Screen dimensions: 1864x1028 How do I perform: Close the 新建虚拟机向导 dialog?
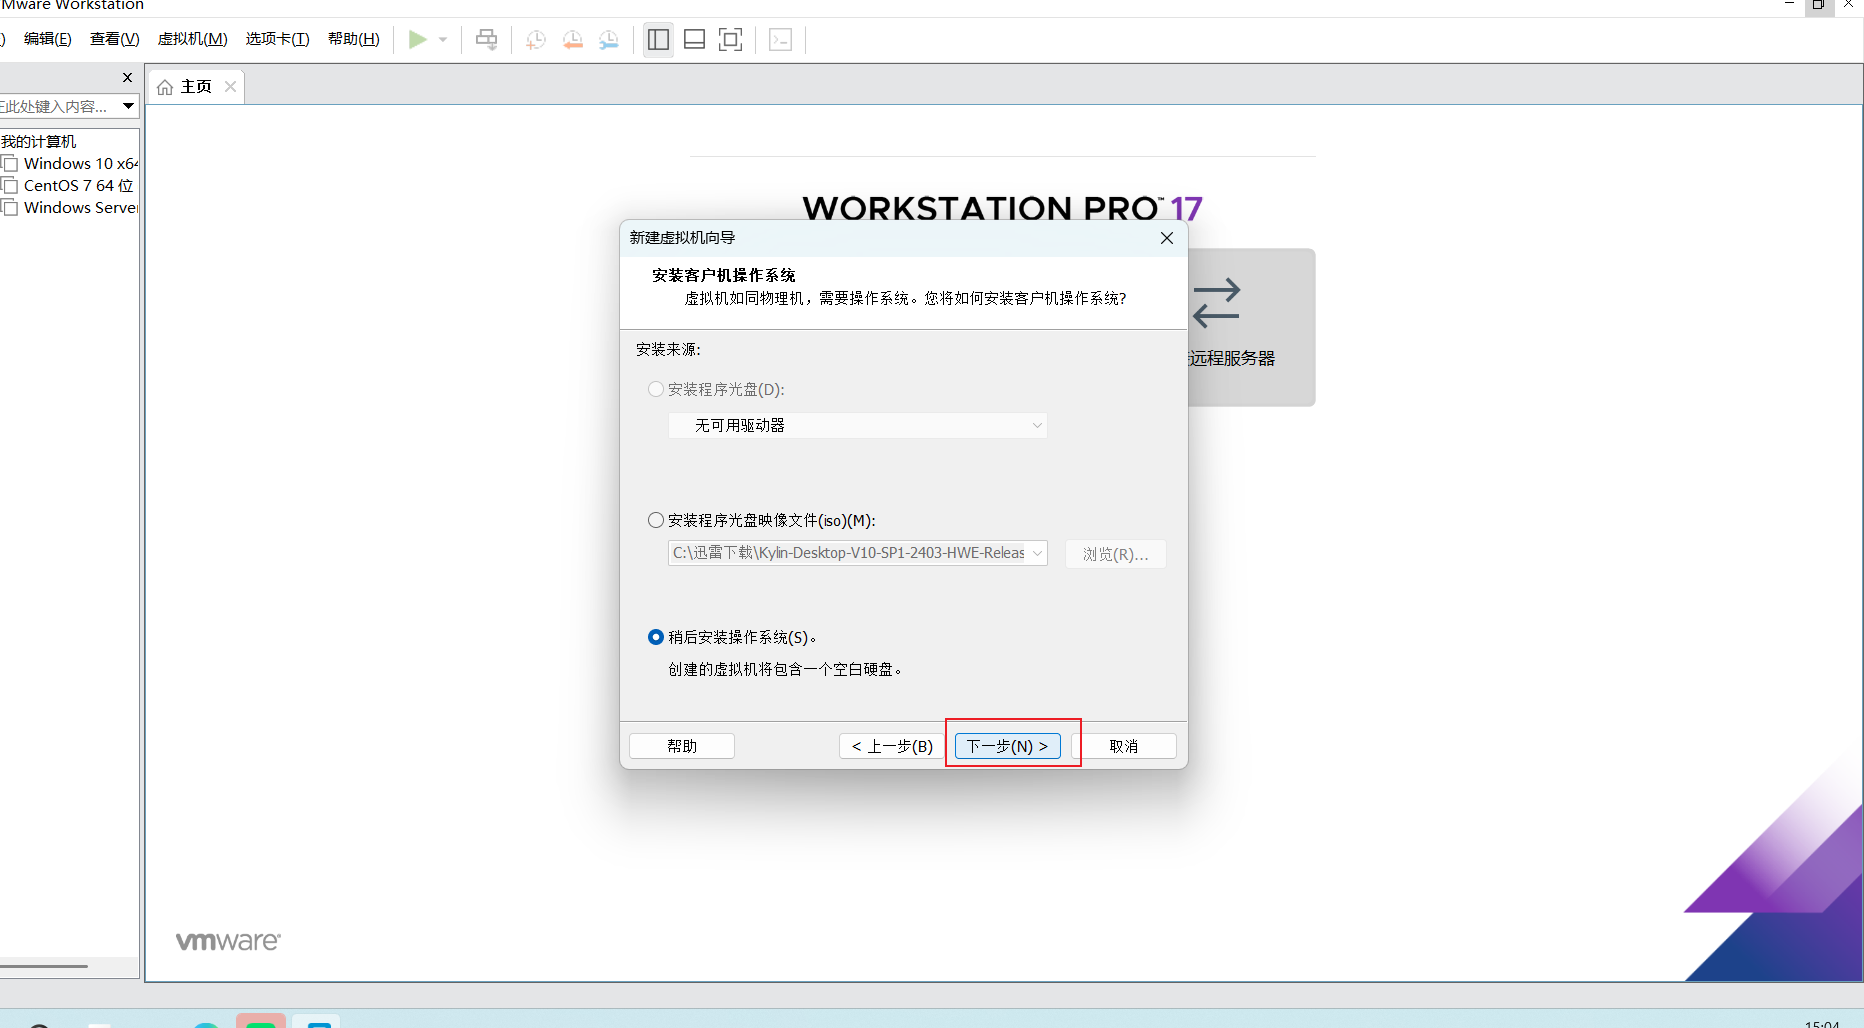pyautogui.click(x=1167, y=238)
